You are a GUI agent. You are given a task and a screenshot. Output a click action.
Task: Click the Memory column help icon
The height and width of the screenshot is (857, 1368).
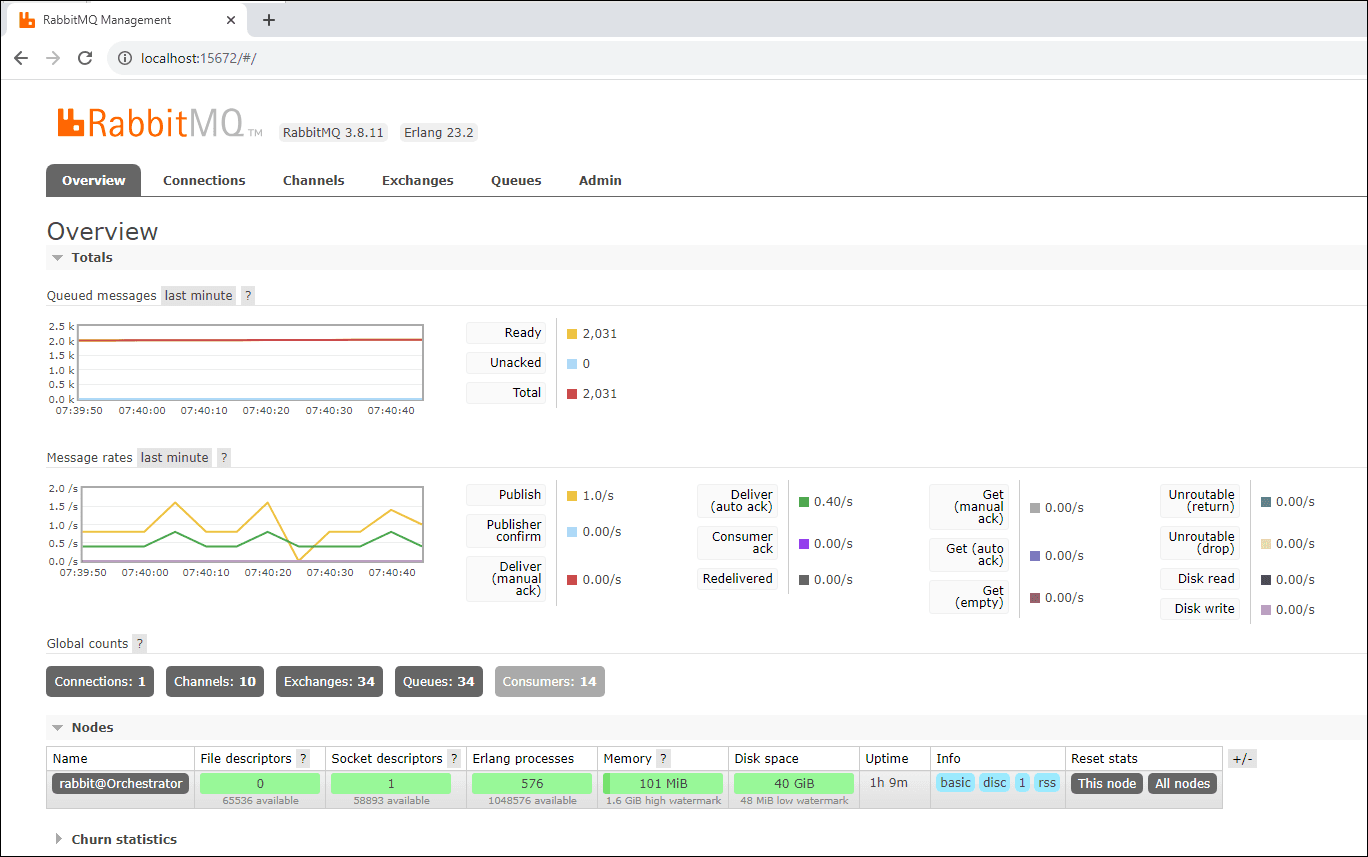[663, 759]
